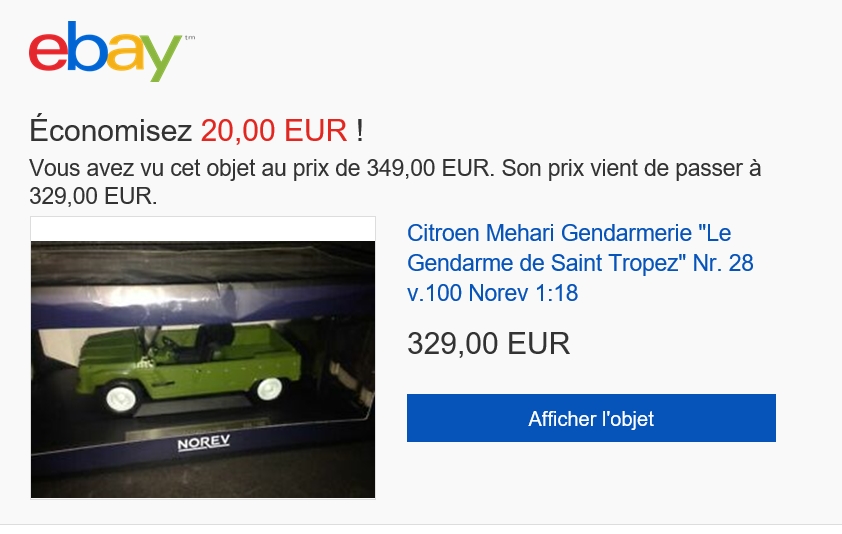Click the NOREV brand label on box
Image resolution: width=842 pixels, height=534 pixels.
(204, 443)
